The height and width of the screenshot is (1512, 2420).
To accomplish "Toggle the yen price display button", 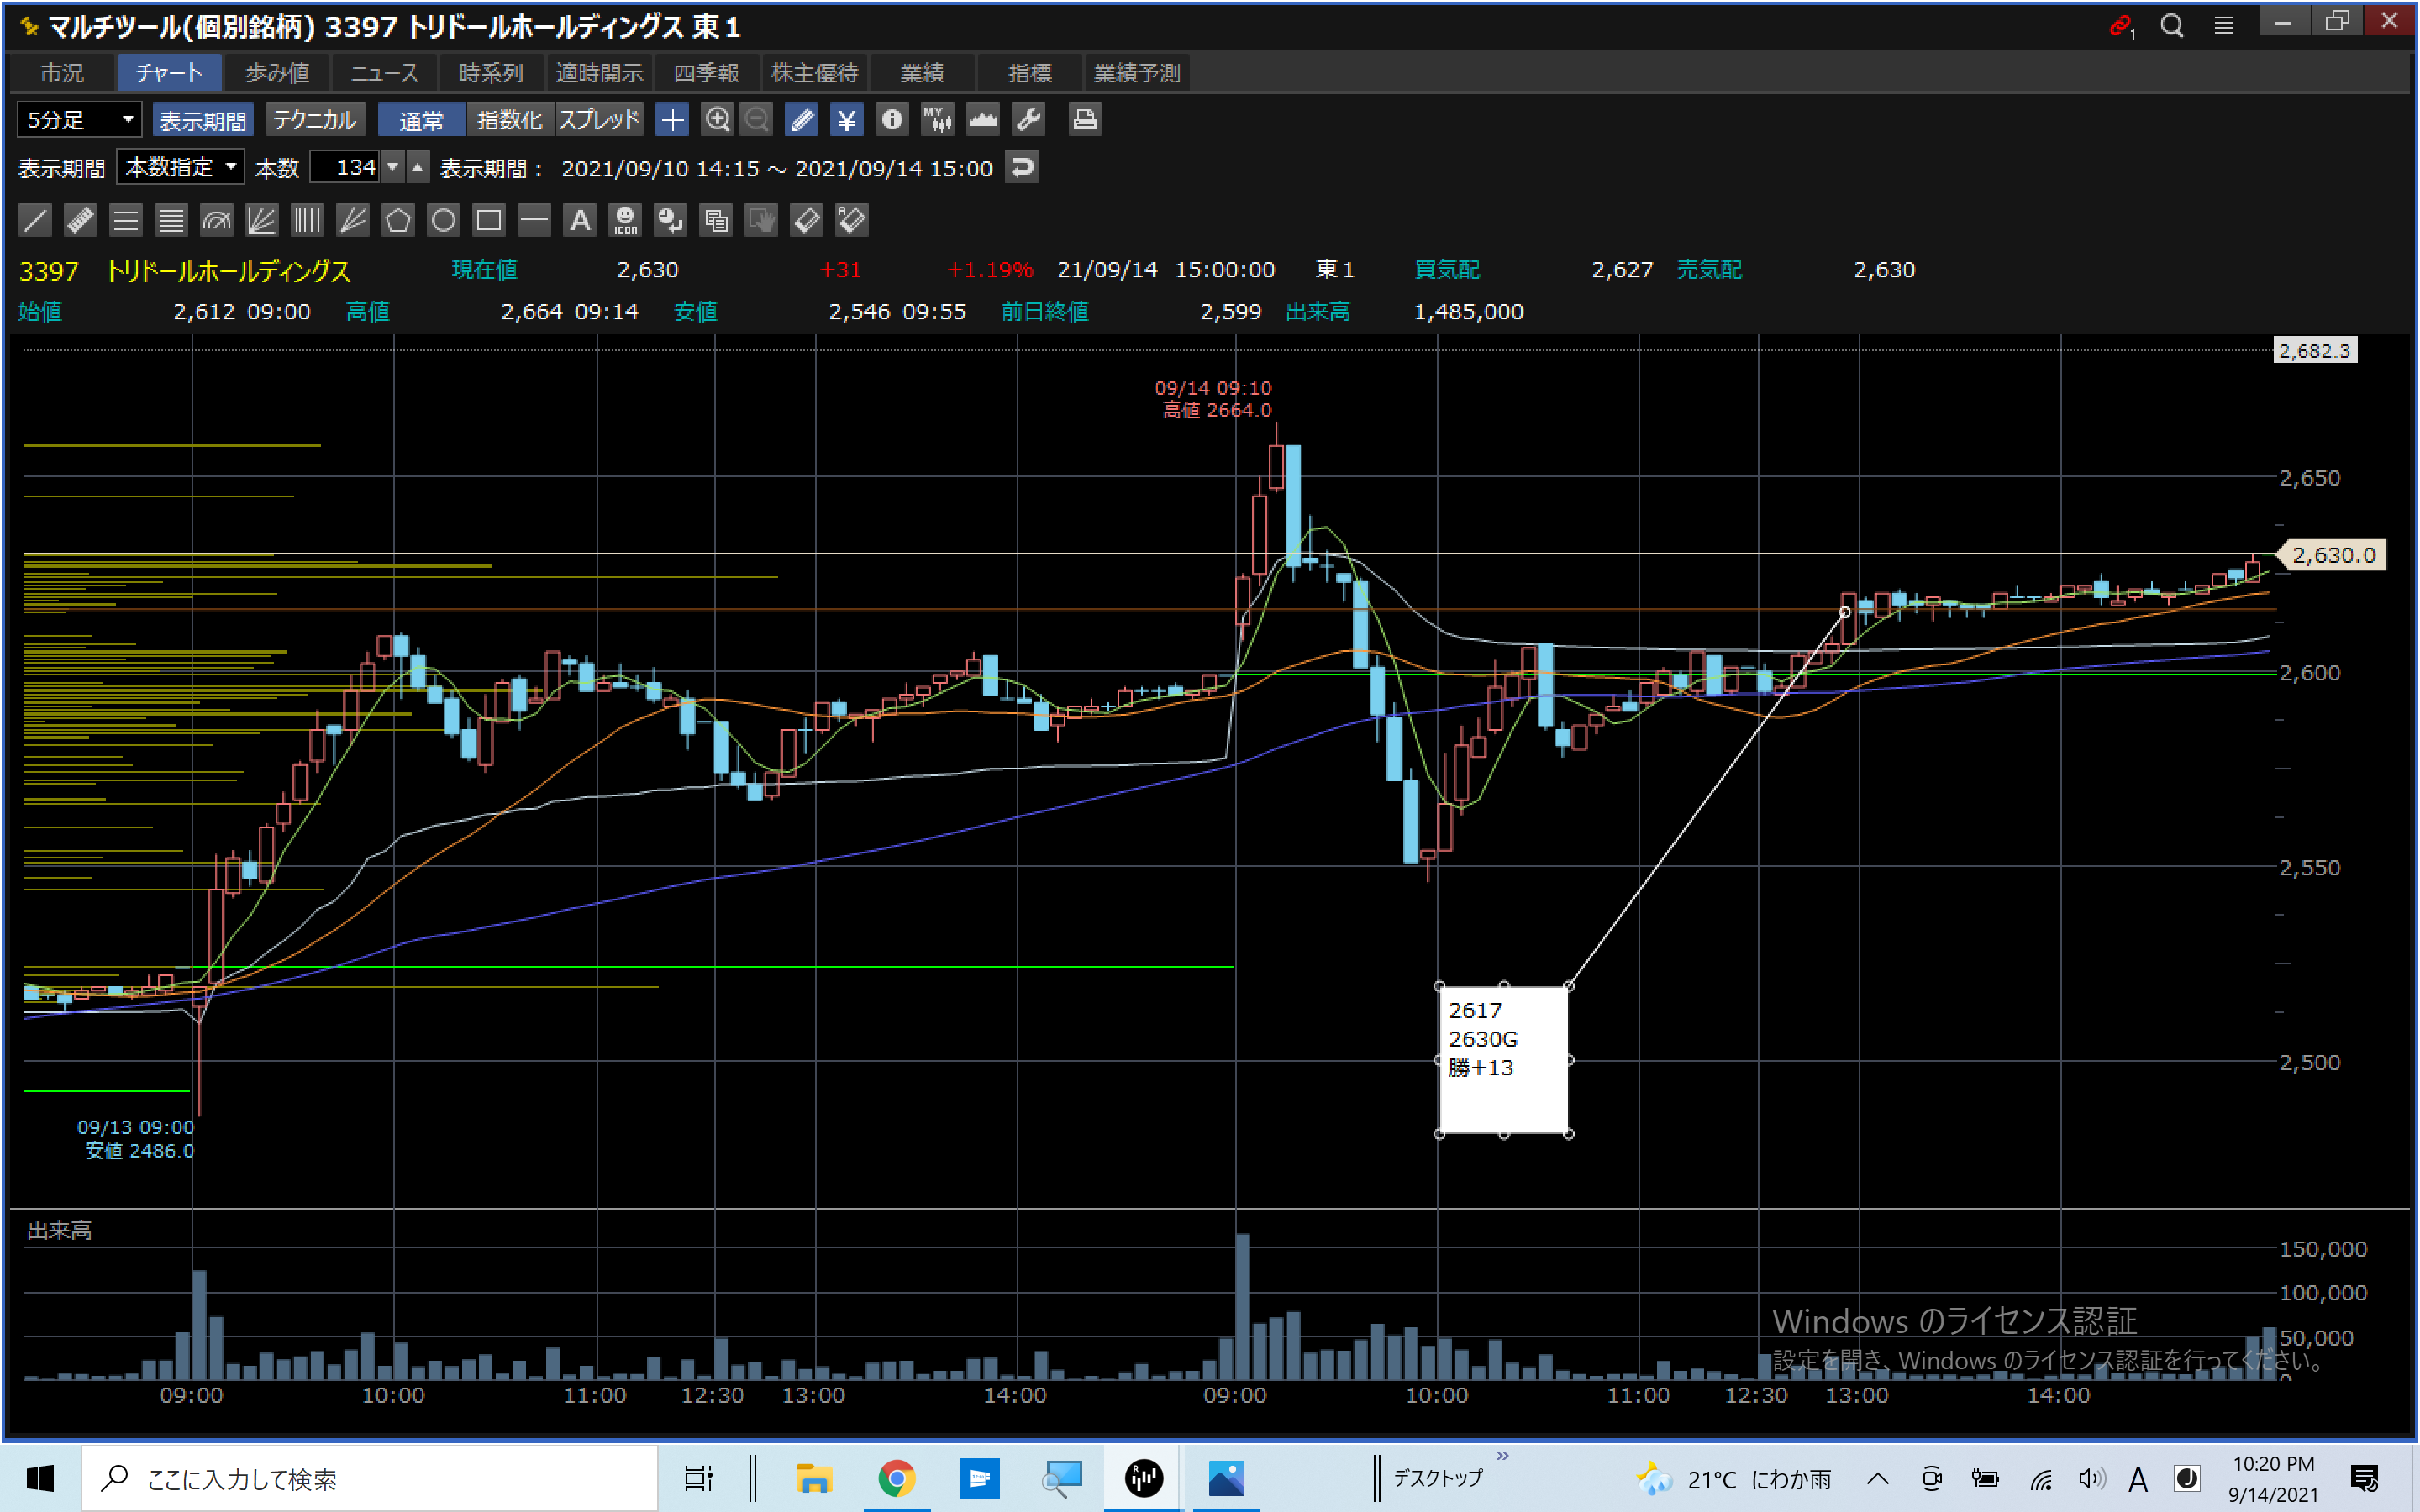I will pos(846,120).
